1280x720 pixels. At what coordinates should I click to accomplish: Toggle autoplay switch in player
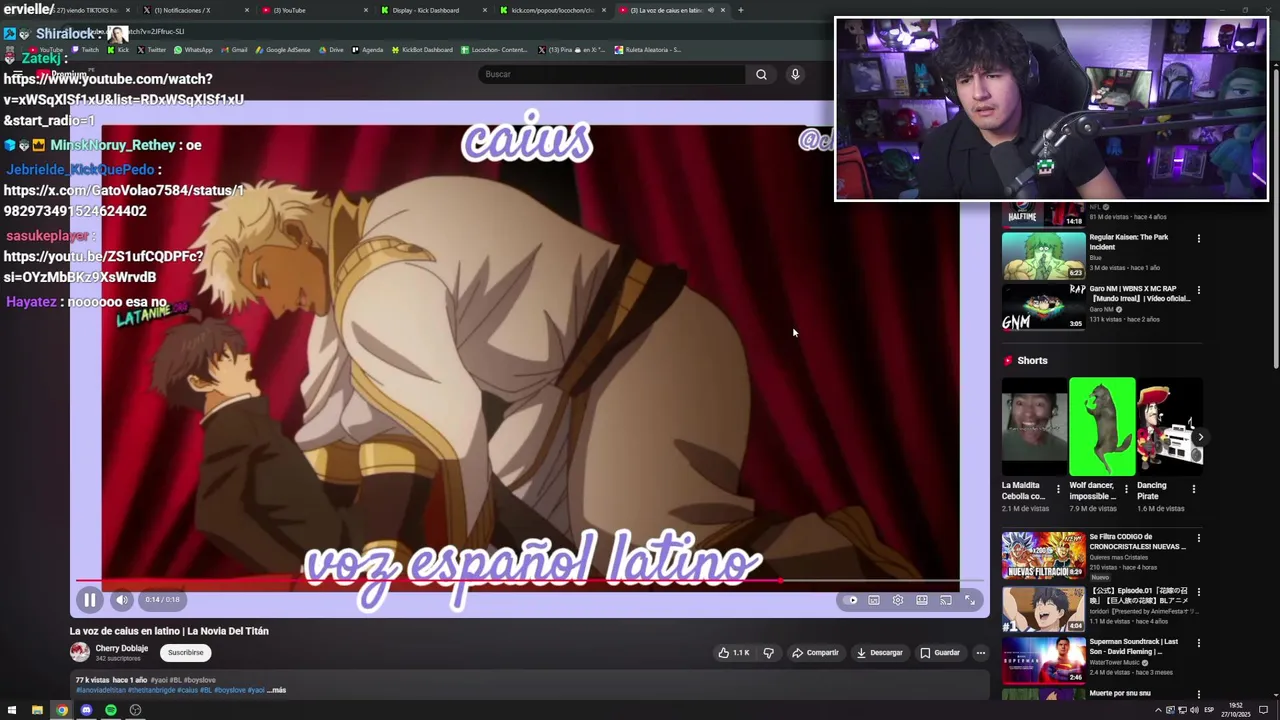pos(851,600)
